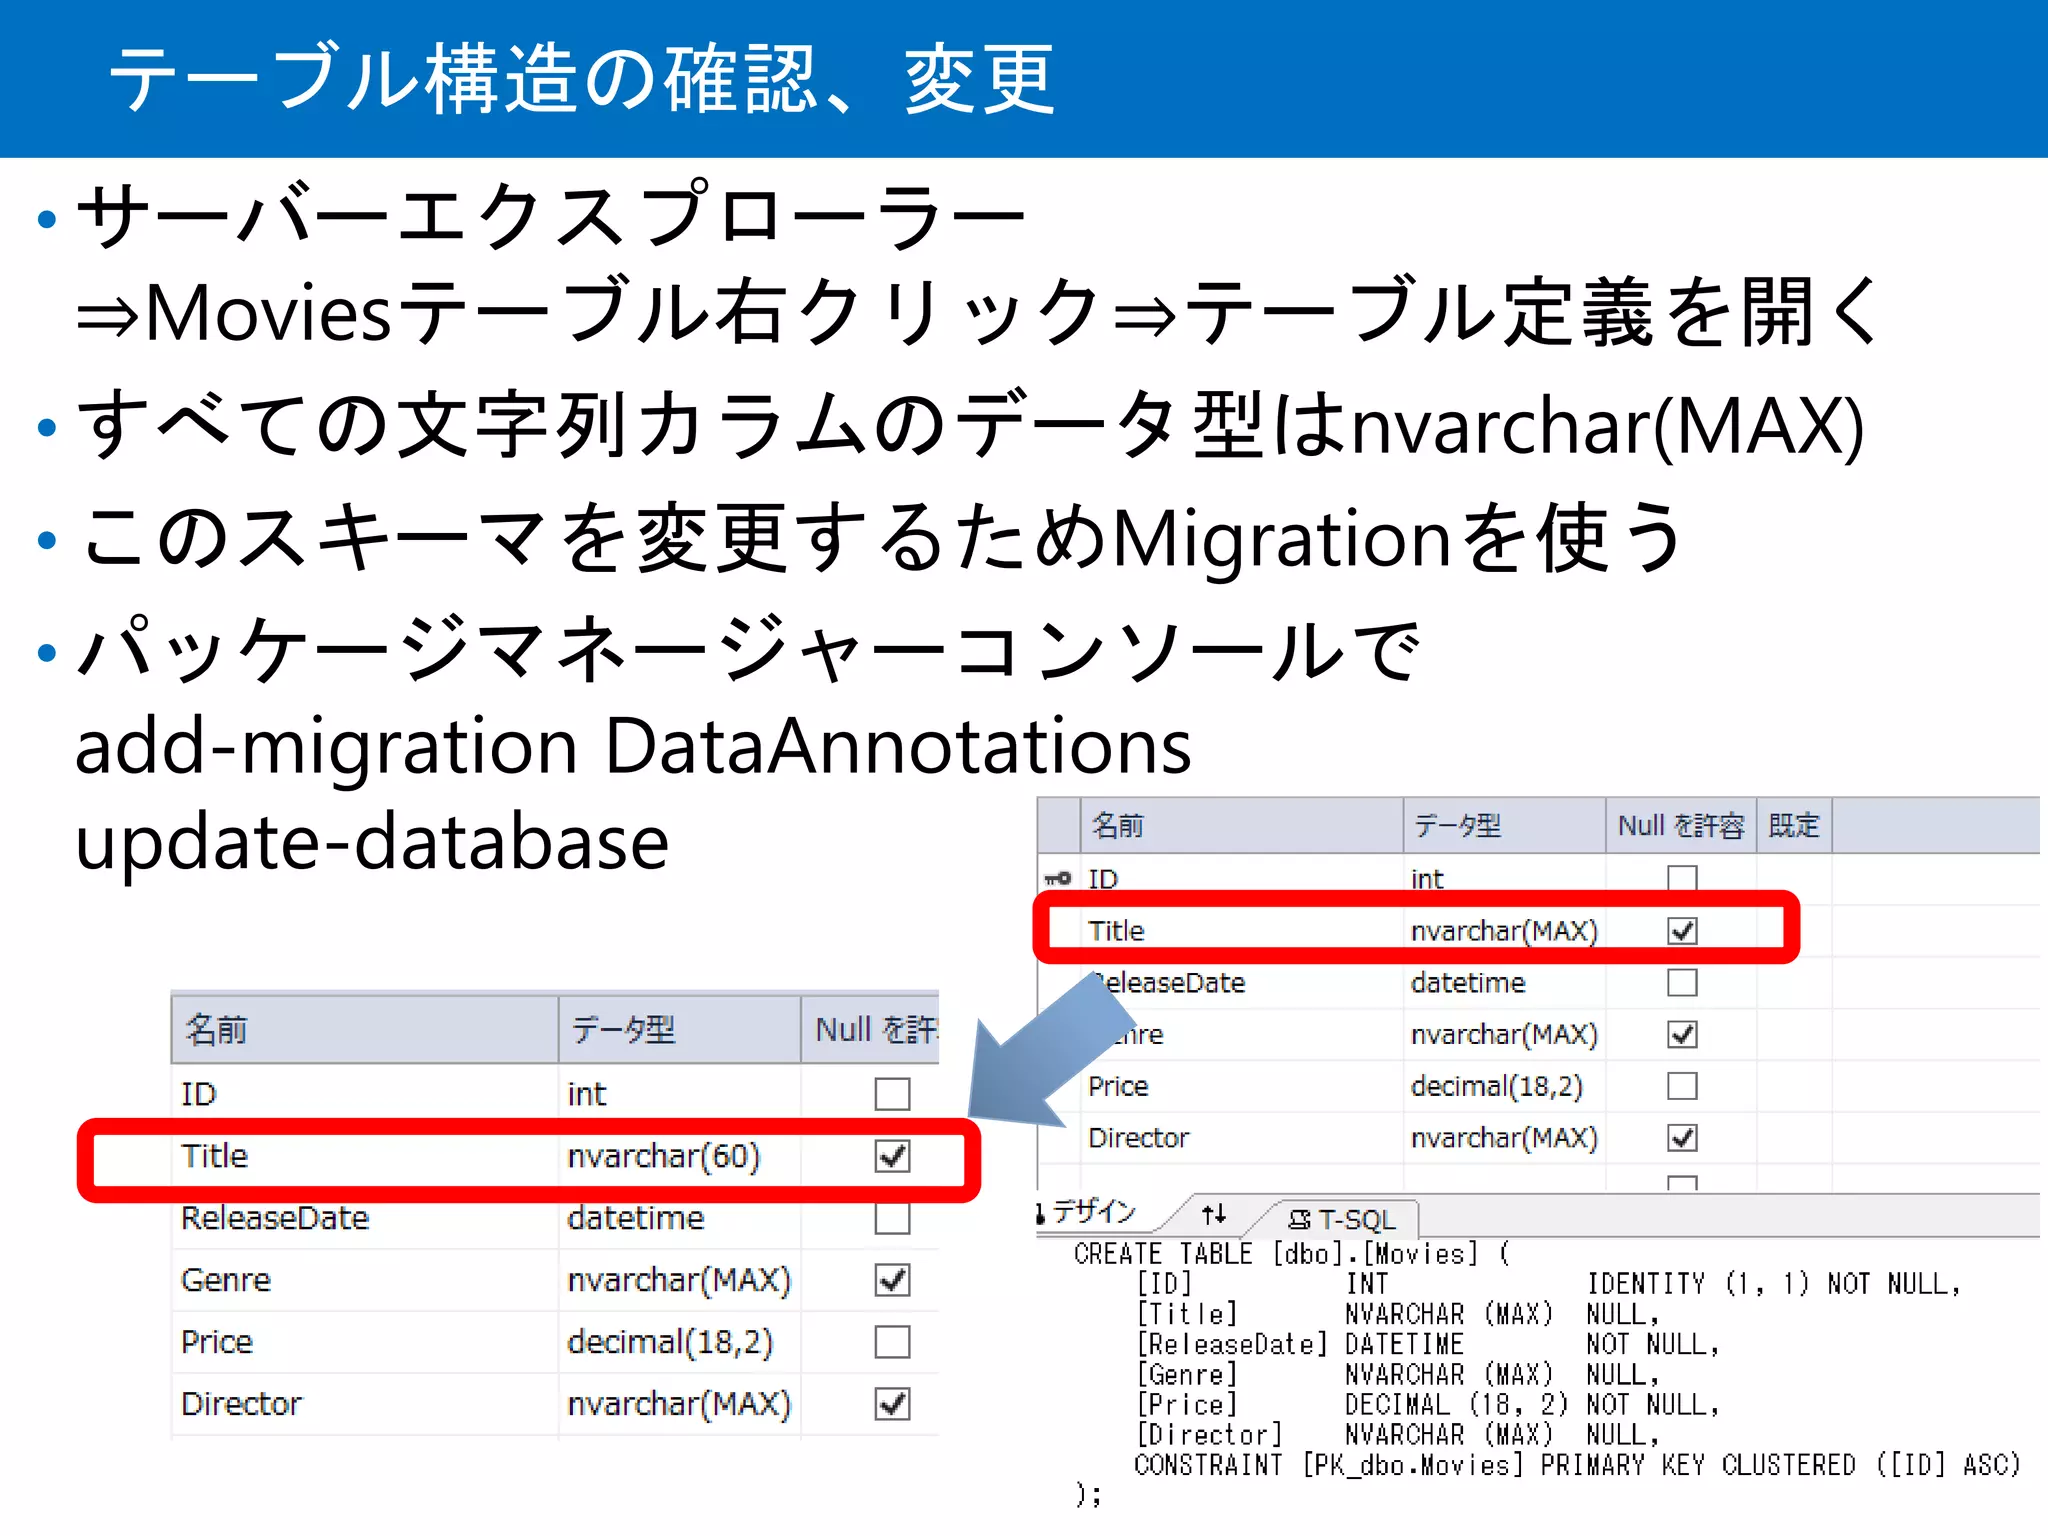Toggle Null checkbox for Genre in right table
Viewport: 2048px width, 1536px height.
coord(1682,1034)
